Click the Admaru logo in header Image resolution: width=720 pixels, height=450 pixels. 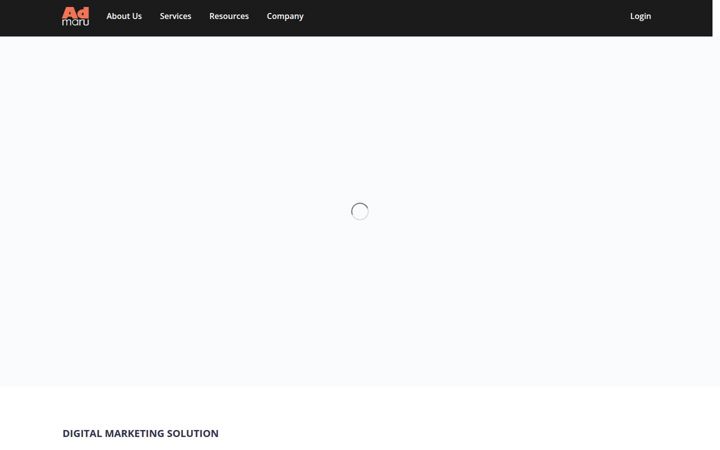click(76, 16)
